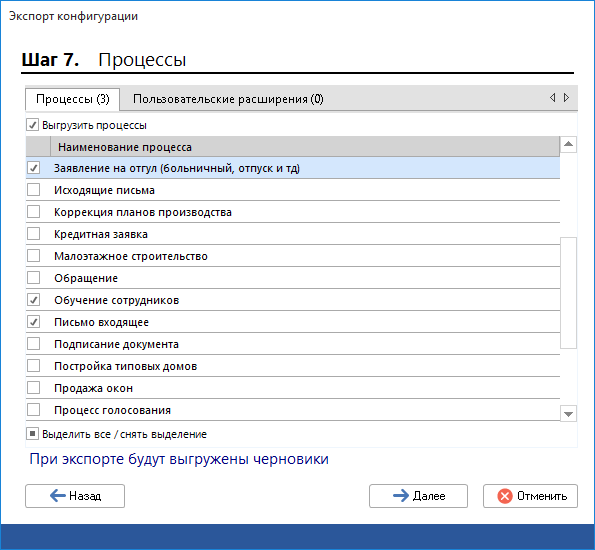Check the Продажа окон checkbox

[x=33, y=388]
